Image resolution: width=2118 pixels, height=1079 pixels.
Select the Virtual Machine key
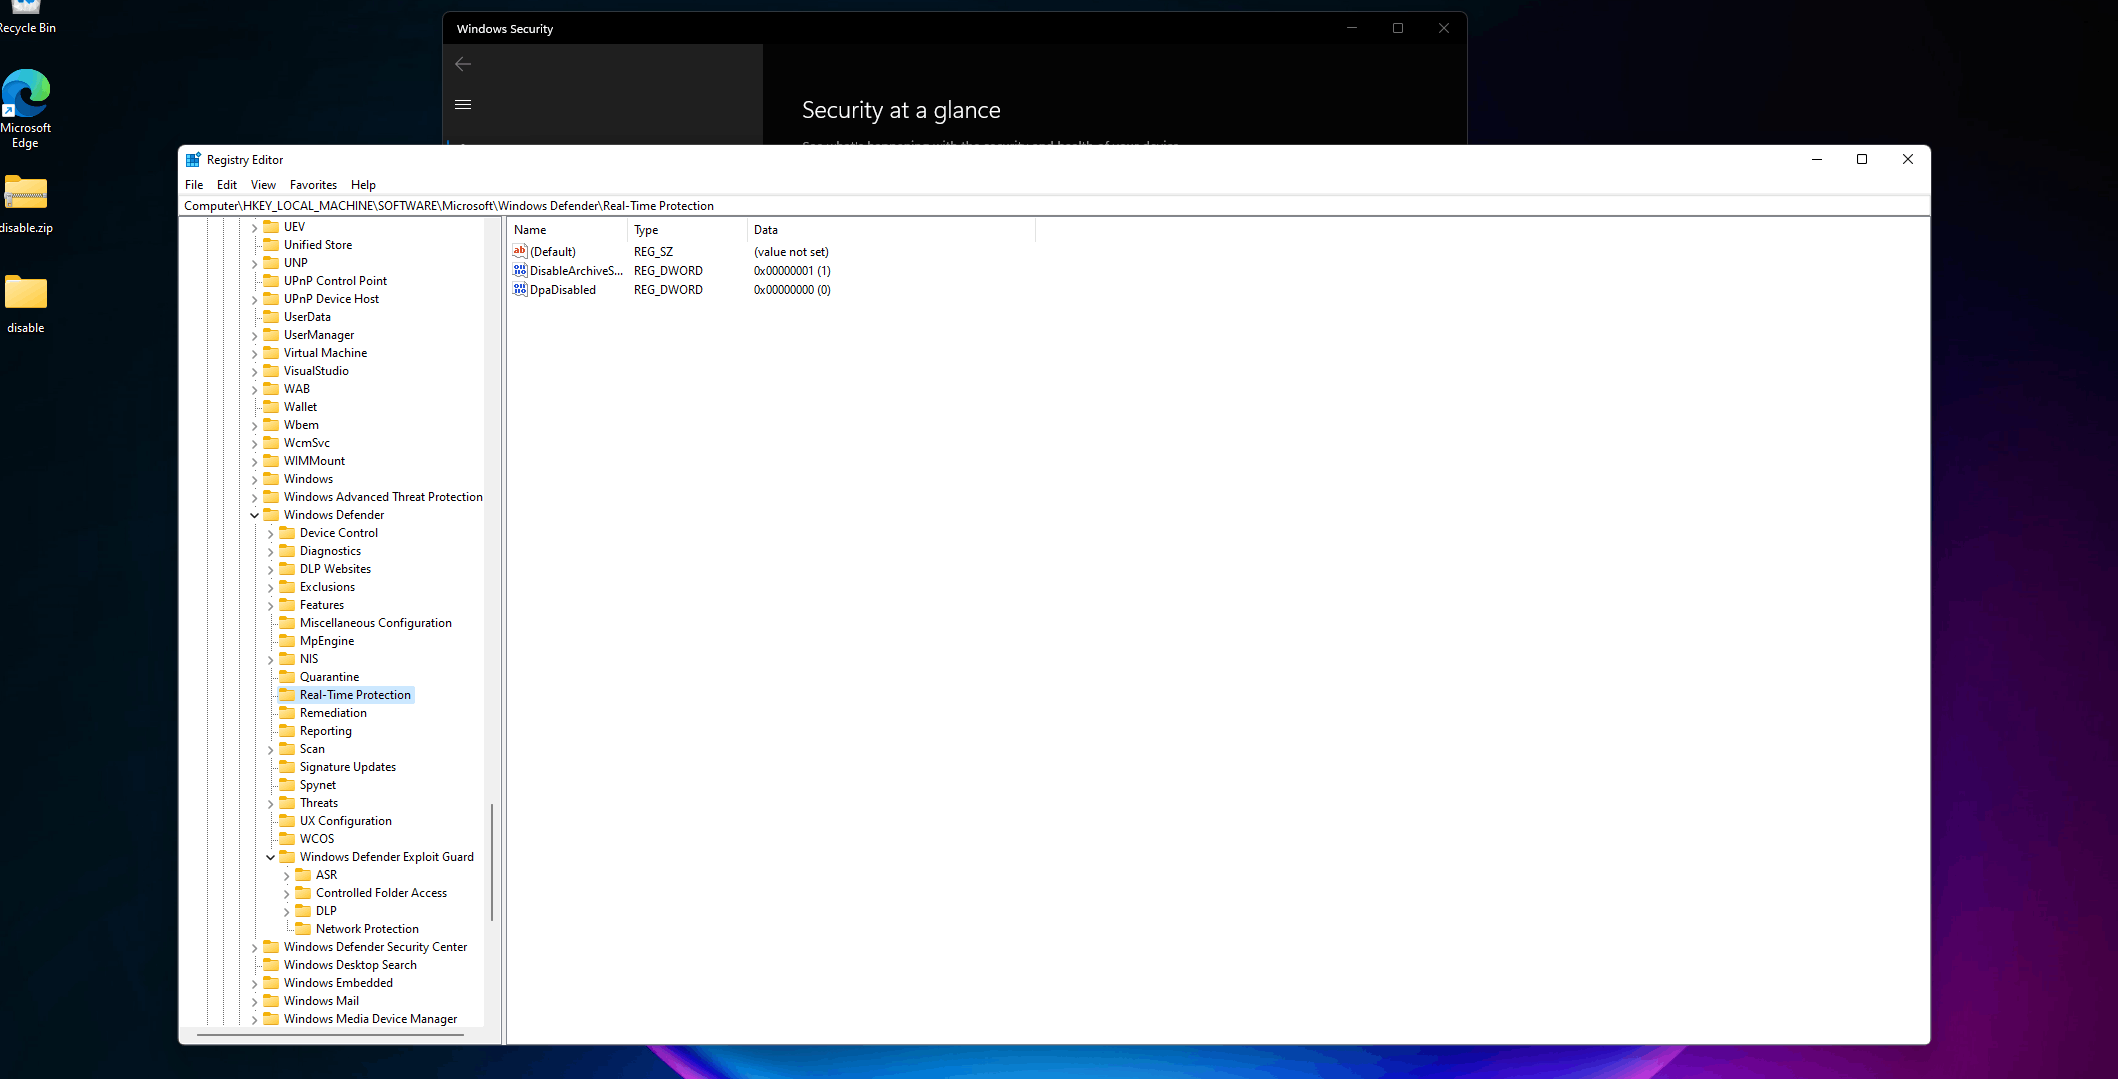325,353
